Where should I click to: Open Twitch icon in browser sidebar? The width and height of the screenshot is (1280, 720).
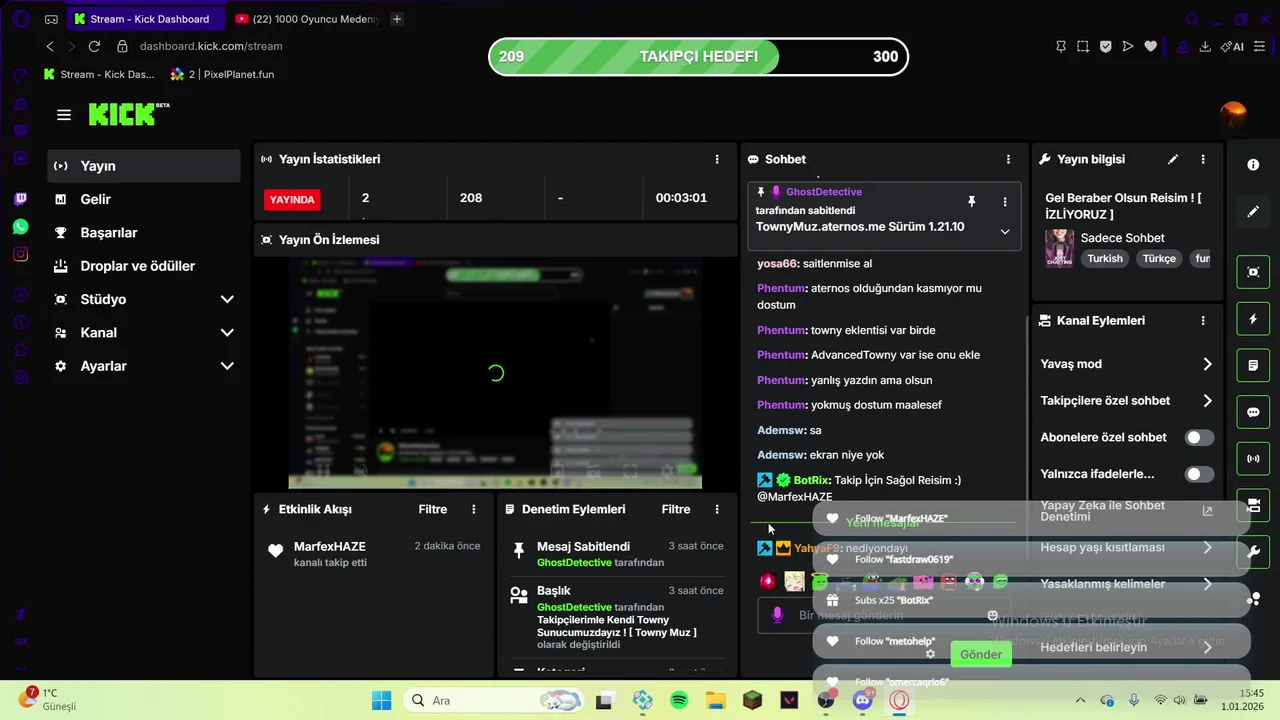tap(21, 199)
